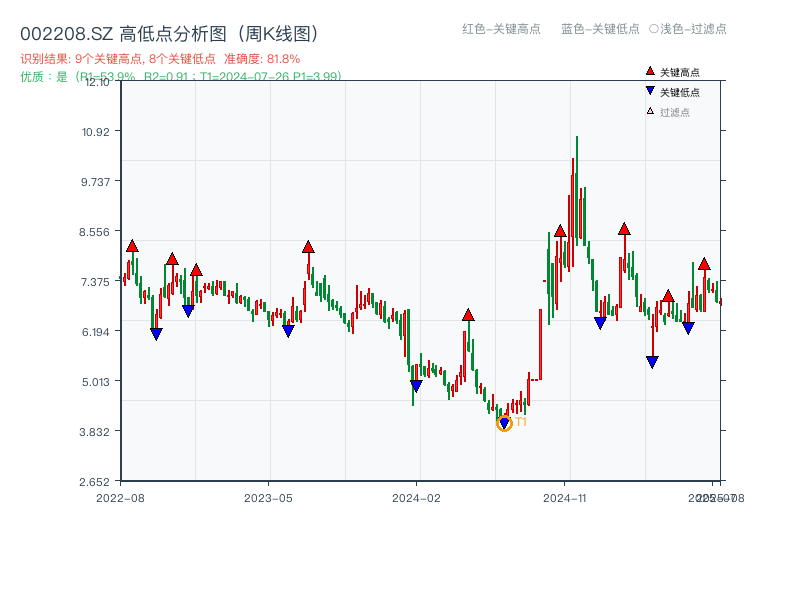Select the blue key-low triangle near 2024-02
The width and height of the screenshot is (800, 600).
click(417, 384)
